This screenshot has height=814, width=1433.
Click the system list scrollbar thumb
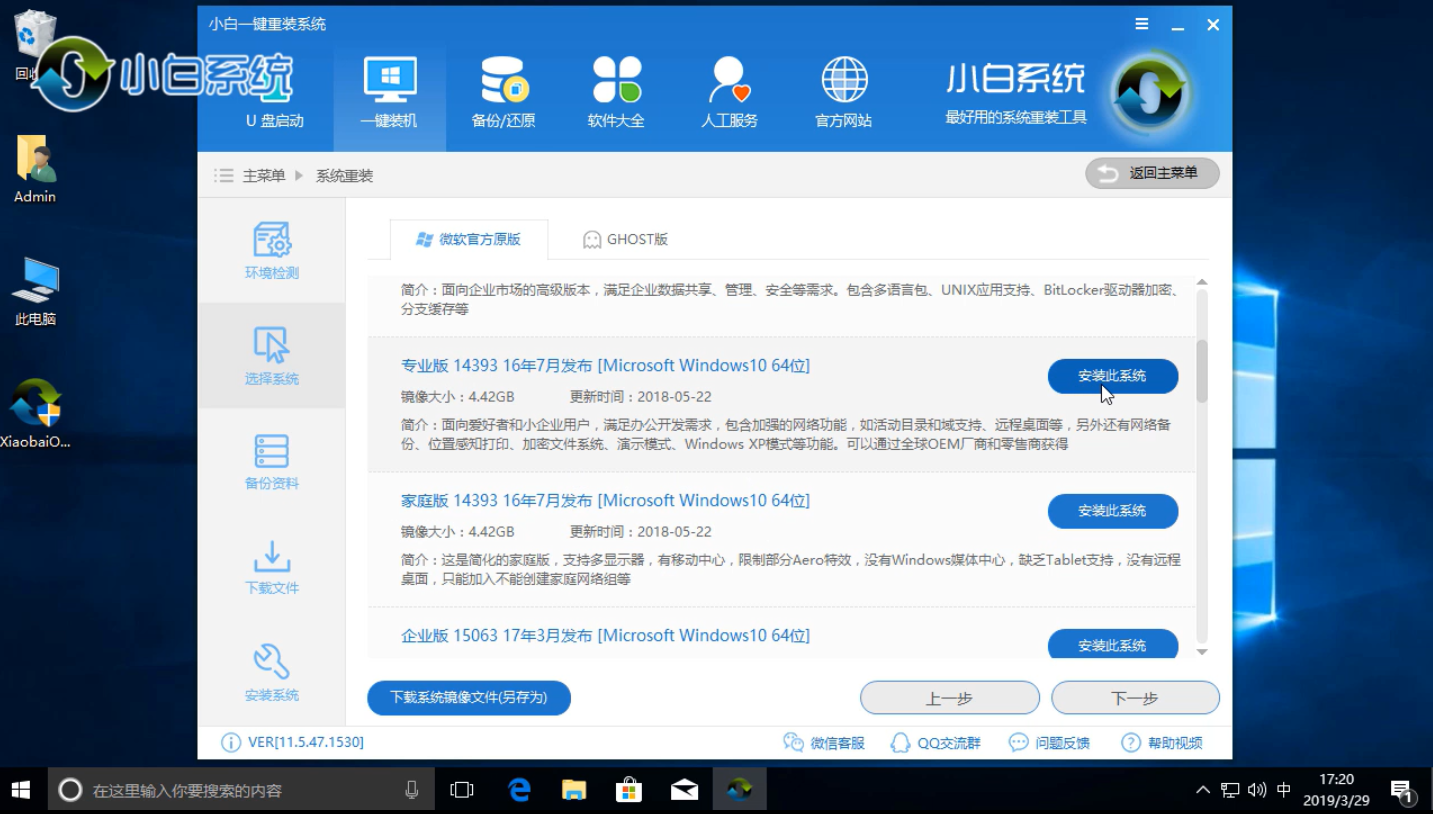coord(1202,371)
